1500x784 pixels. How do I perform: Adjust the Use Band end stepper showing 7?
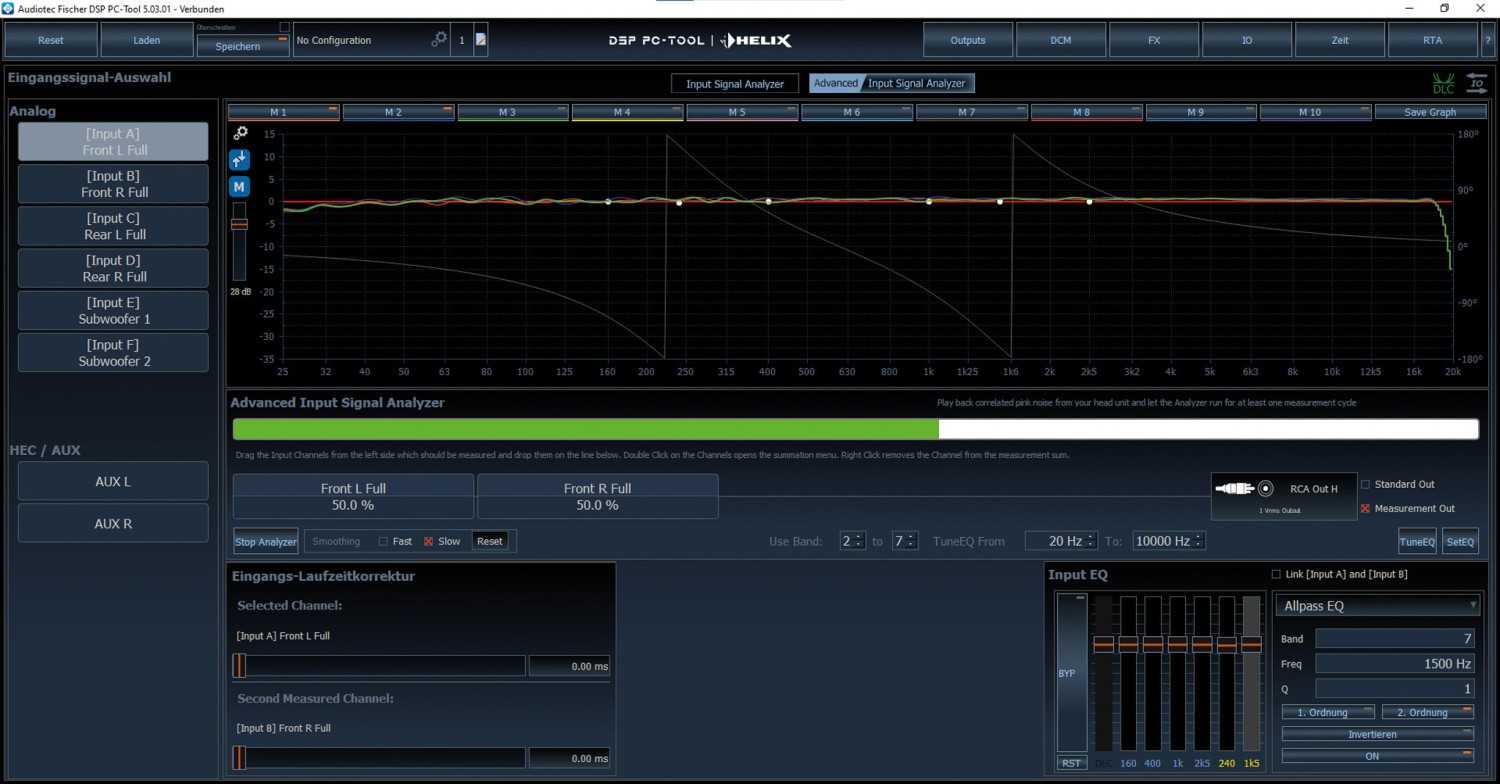pos(904,541)
